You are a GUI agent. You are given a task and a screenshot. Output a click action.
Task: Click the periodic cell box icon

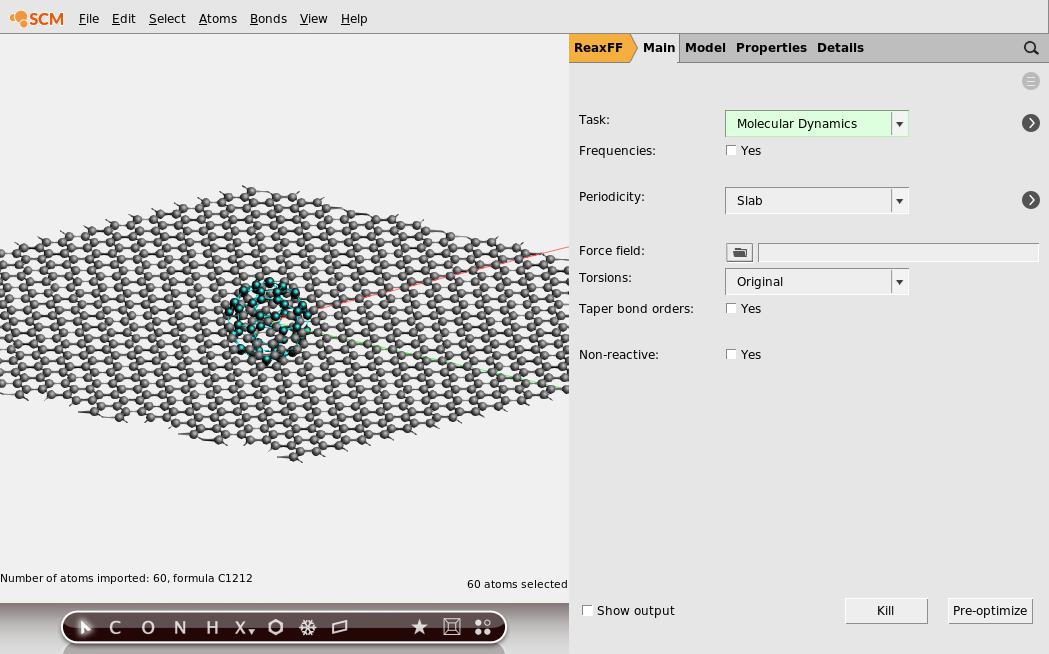(x=451, y=627)
